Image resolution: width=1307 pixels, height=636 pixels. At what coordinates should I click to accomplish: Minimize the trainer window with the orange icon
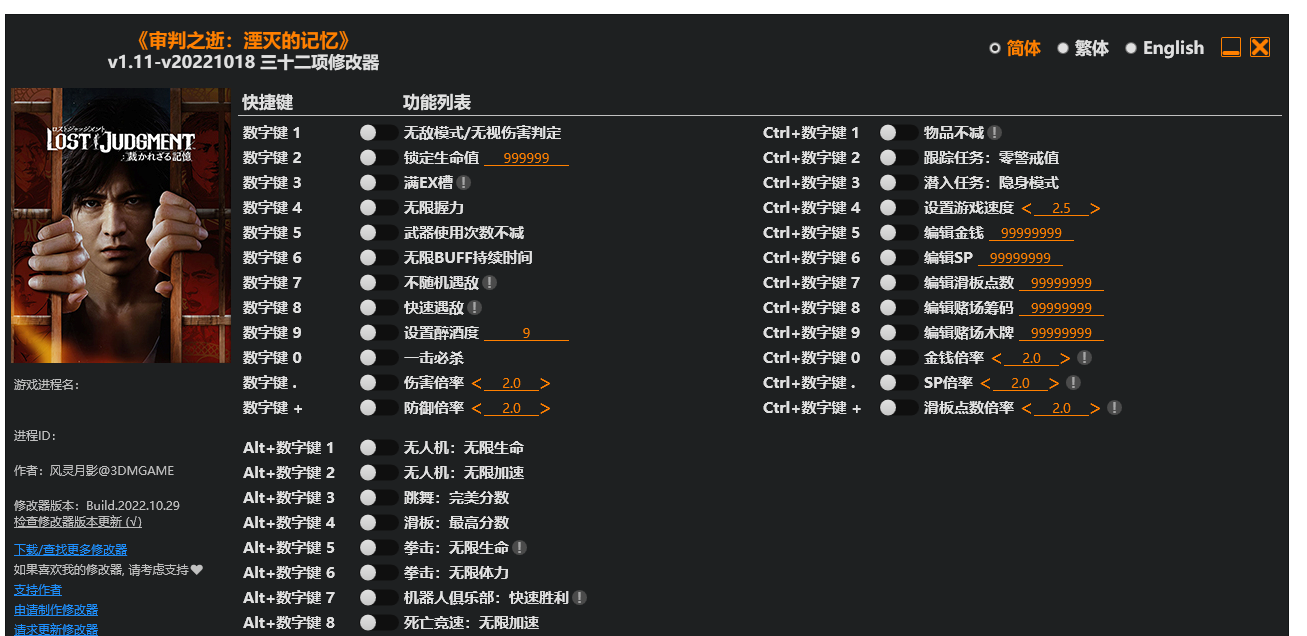[1231, 47]
